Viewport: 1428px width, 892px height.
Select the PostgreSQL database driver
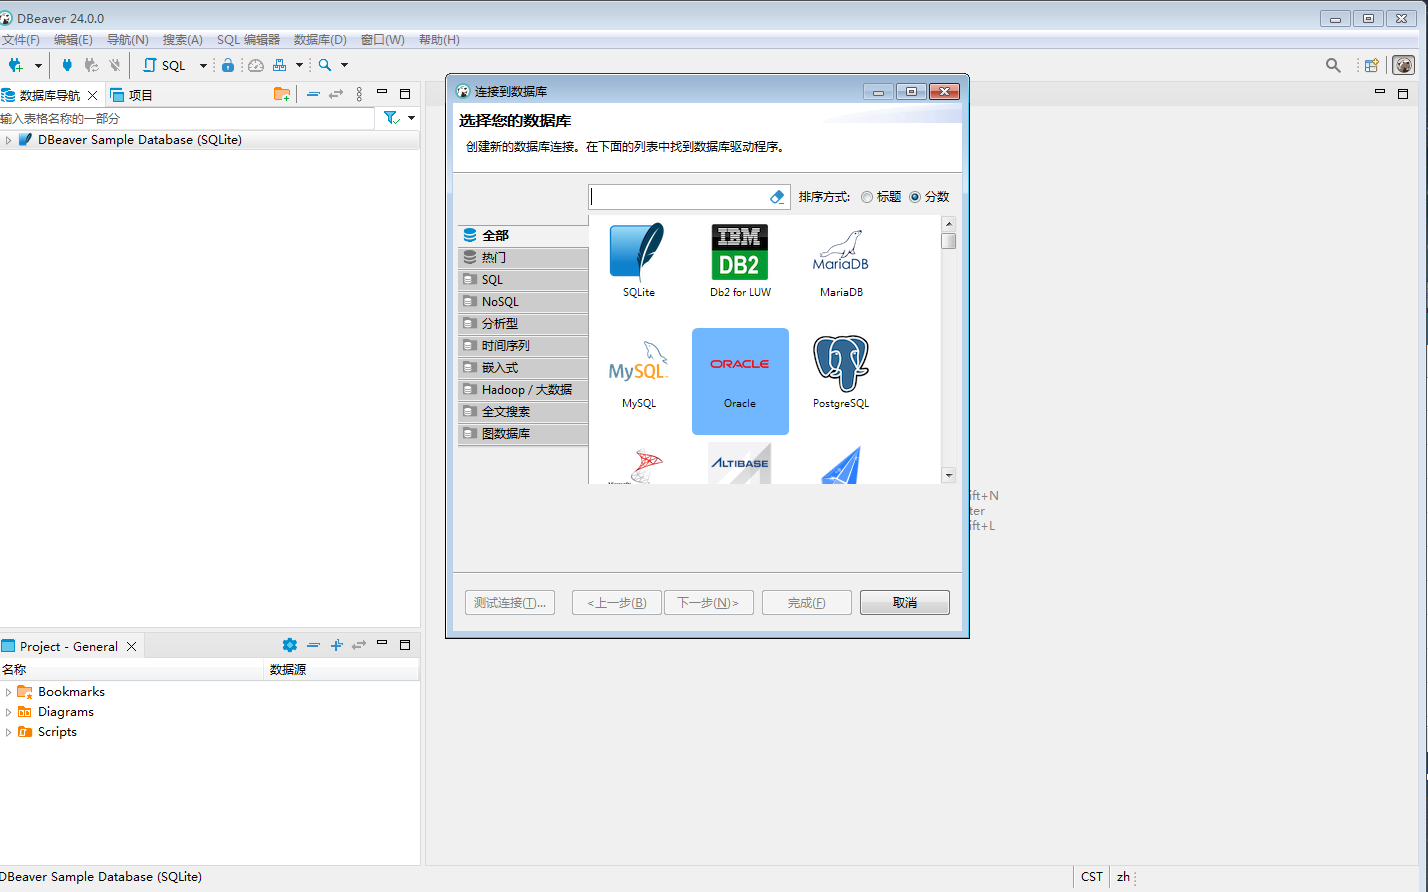pyautogui.click(x=841, y=381)
